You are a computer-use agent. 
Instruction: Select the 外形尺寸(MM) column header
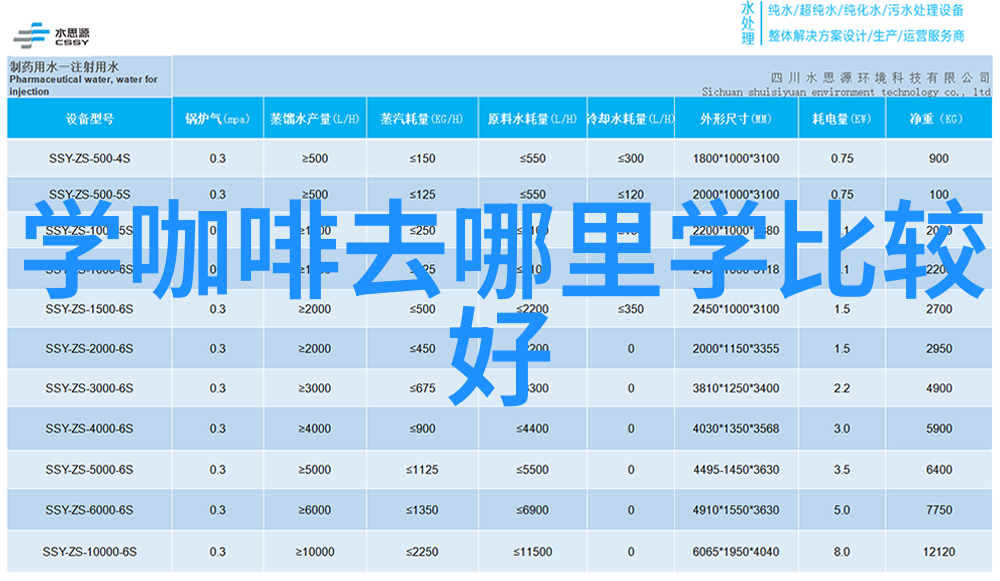[x=736, y=119]
